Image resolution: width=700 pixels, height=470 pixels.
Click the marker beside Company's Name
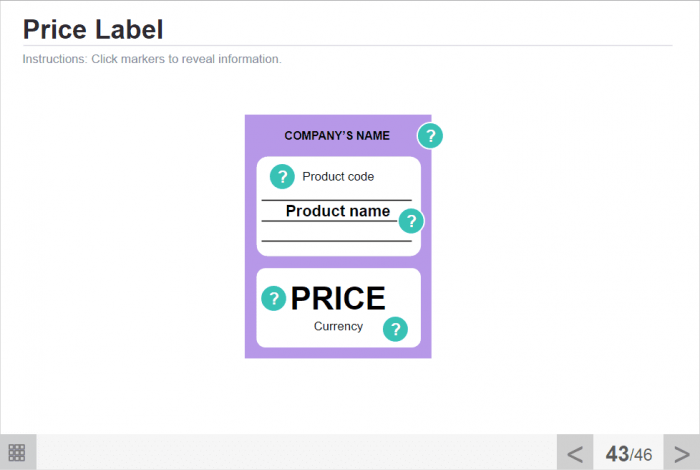pos(430,136)
